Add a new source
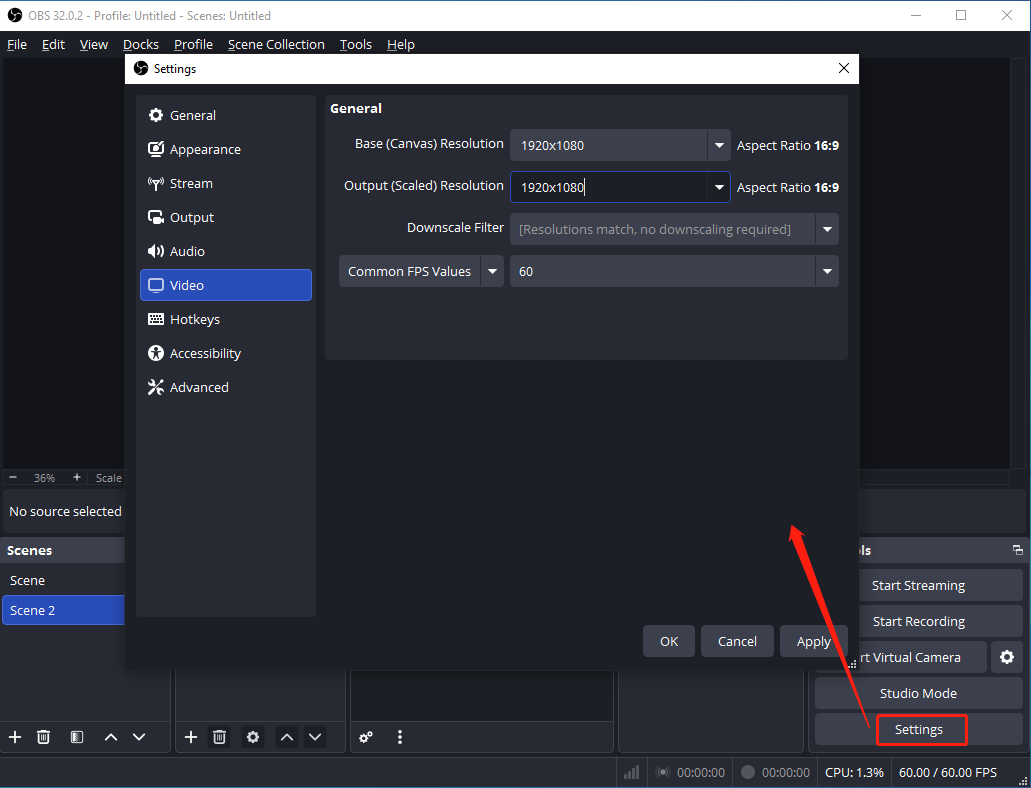The width and height of the screenshot is (1031, 788). [x=190, y=737]
